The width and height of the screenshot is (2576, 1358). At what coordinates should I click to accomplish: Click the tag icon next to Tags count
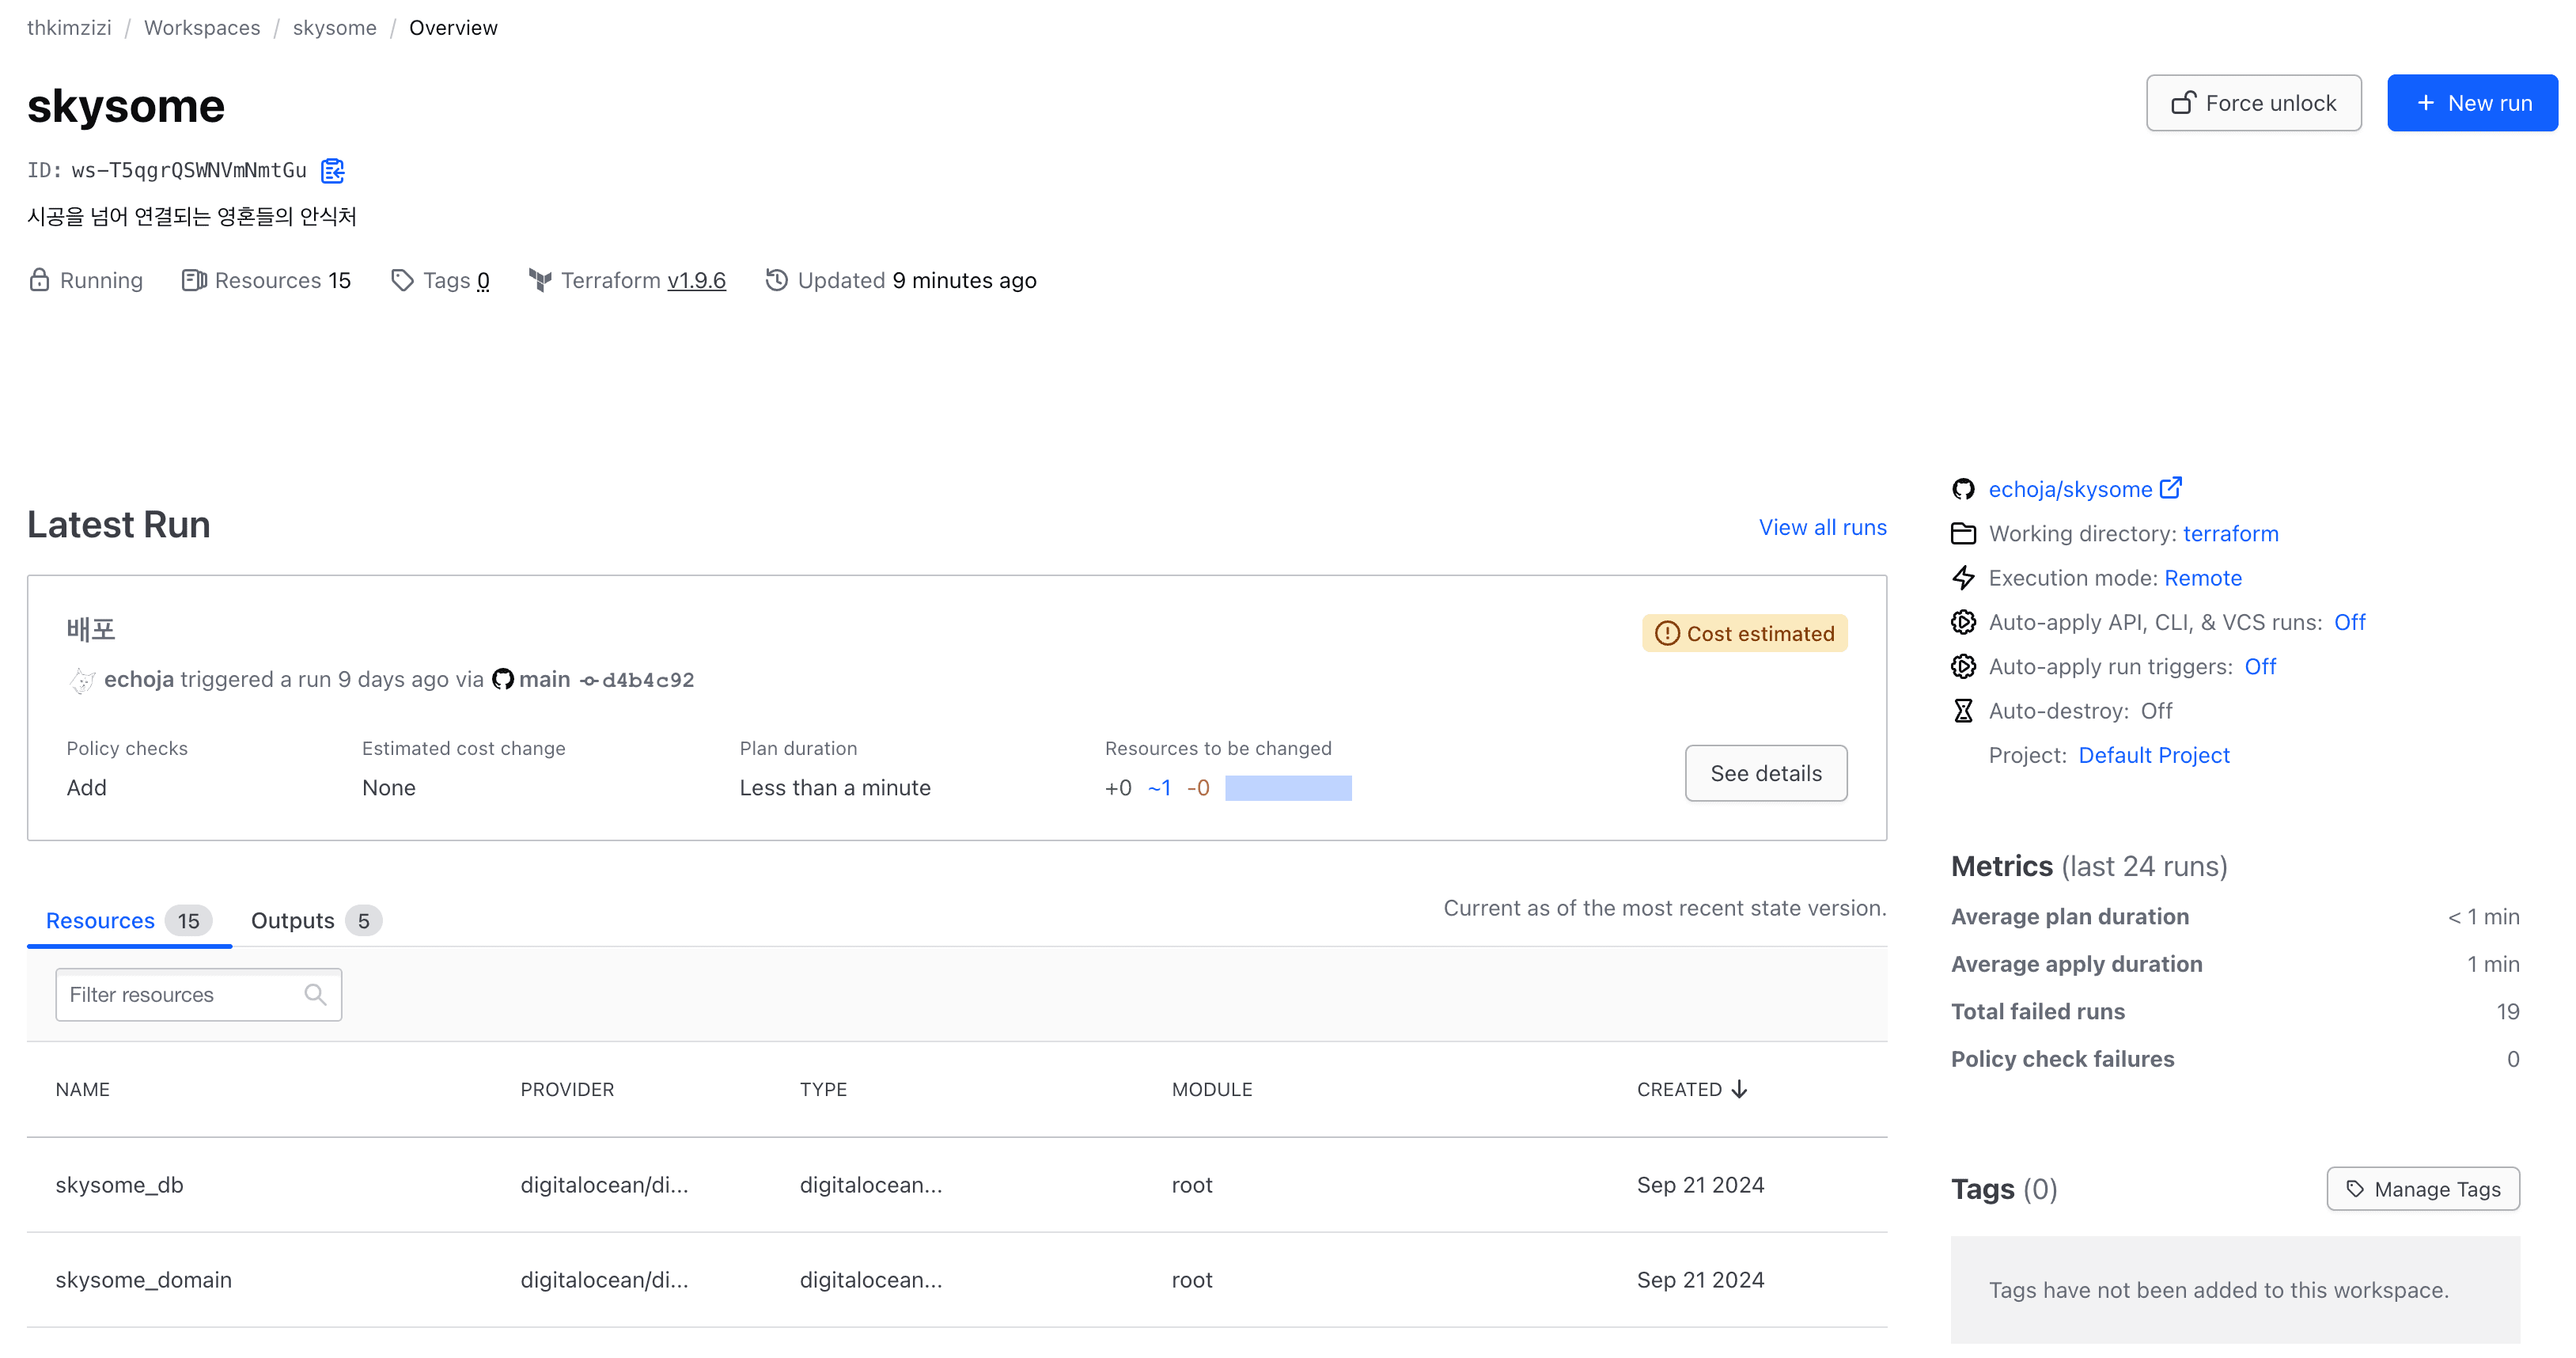coord(403,280)
